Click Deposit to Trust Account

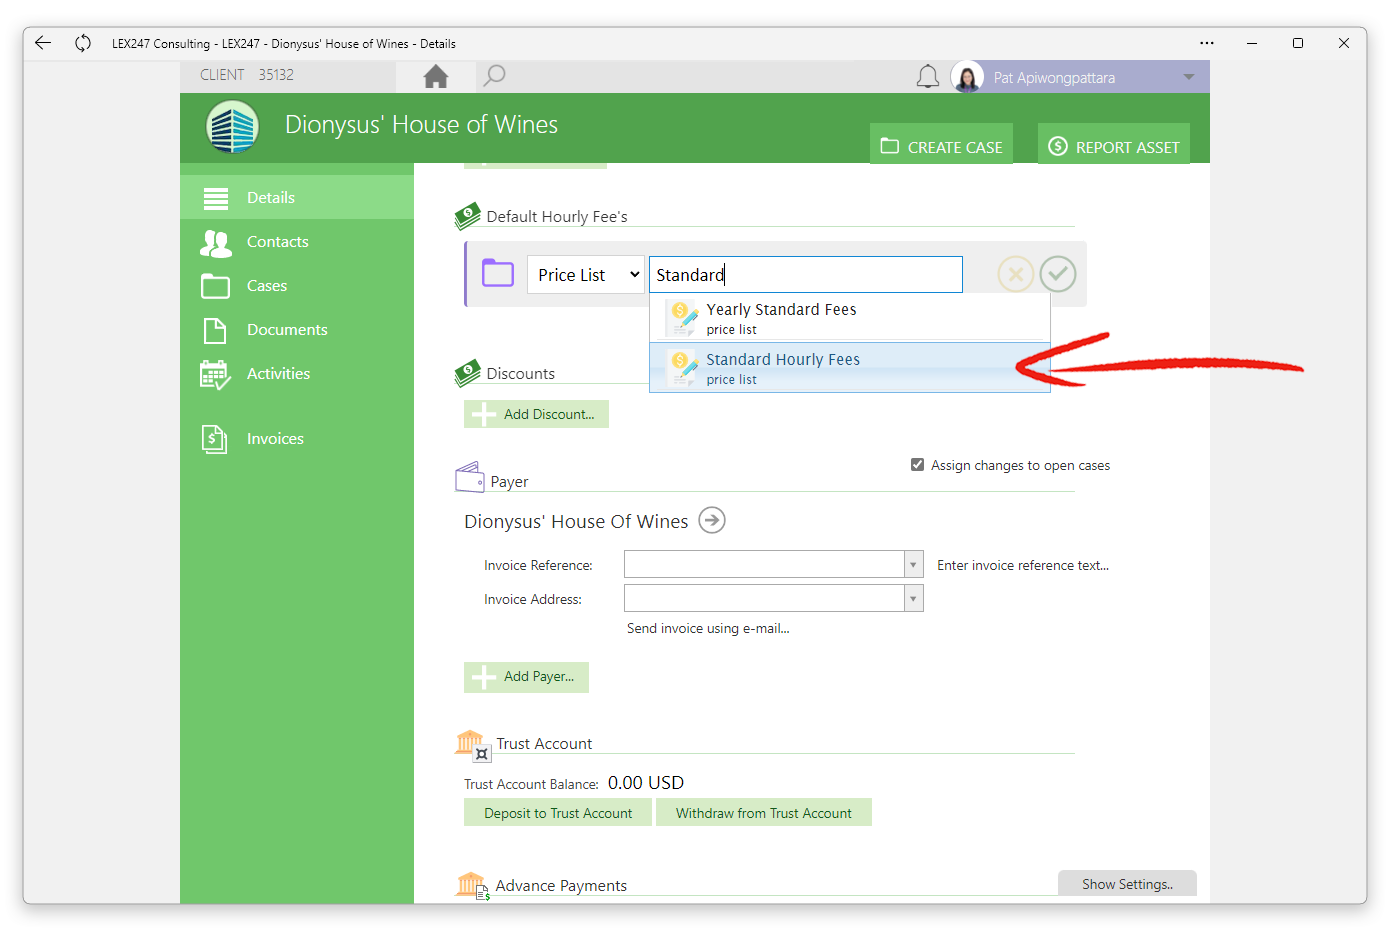[558, 813]
